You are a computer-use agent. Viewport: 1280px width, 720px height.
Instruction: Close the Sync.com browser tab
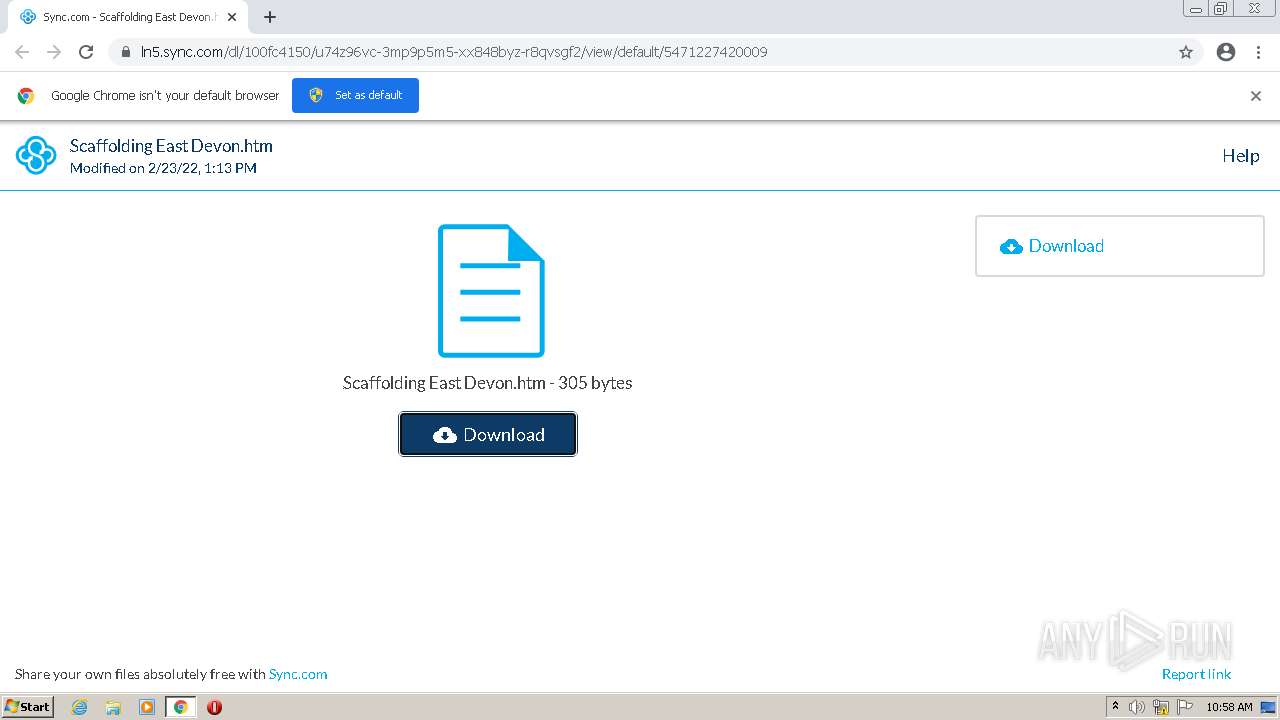(x=232, y=17)
